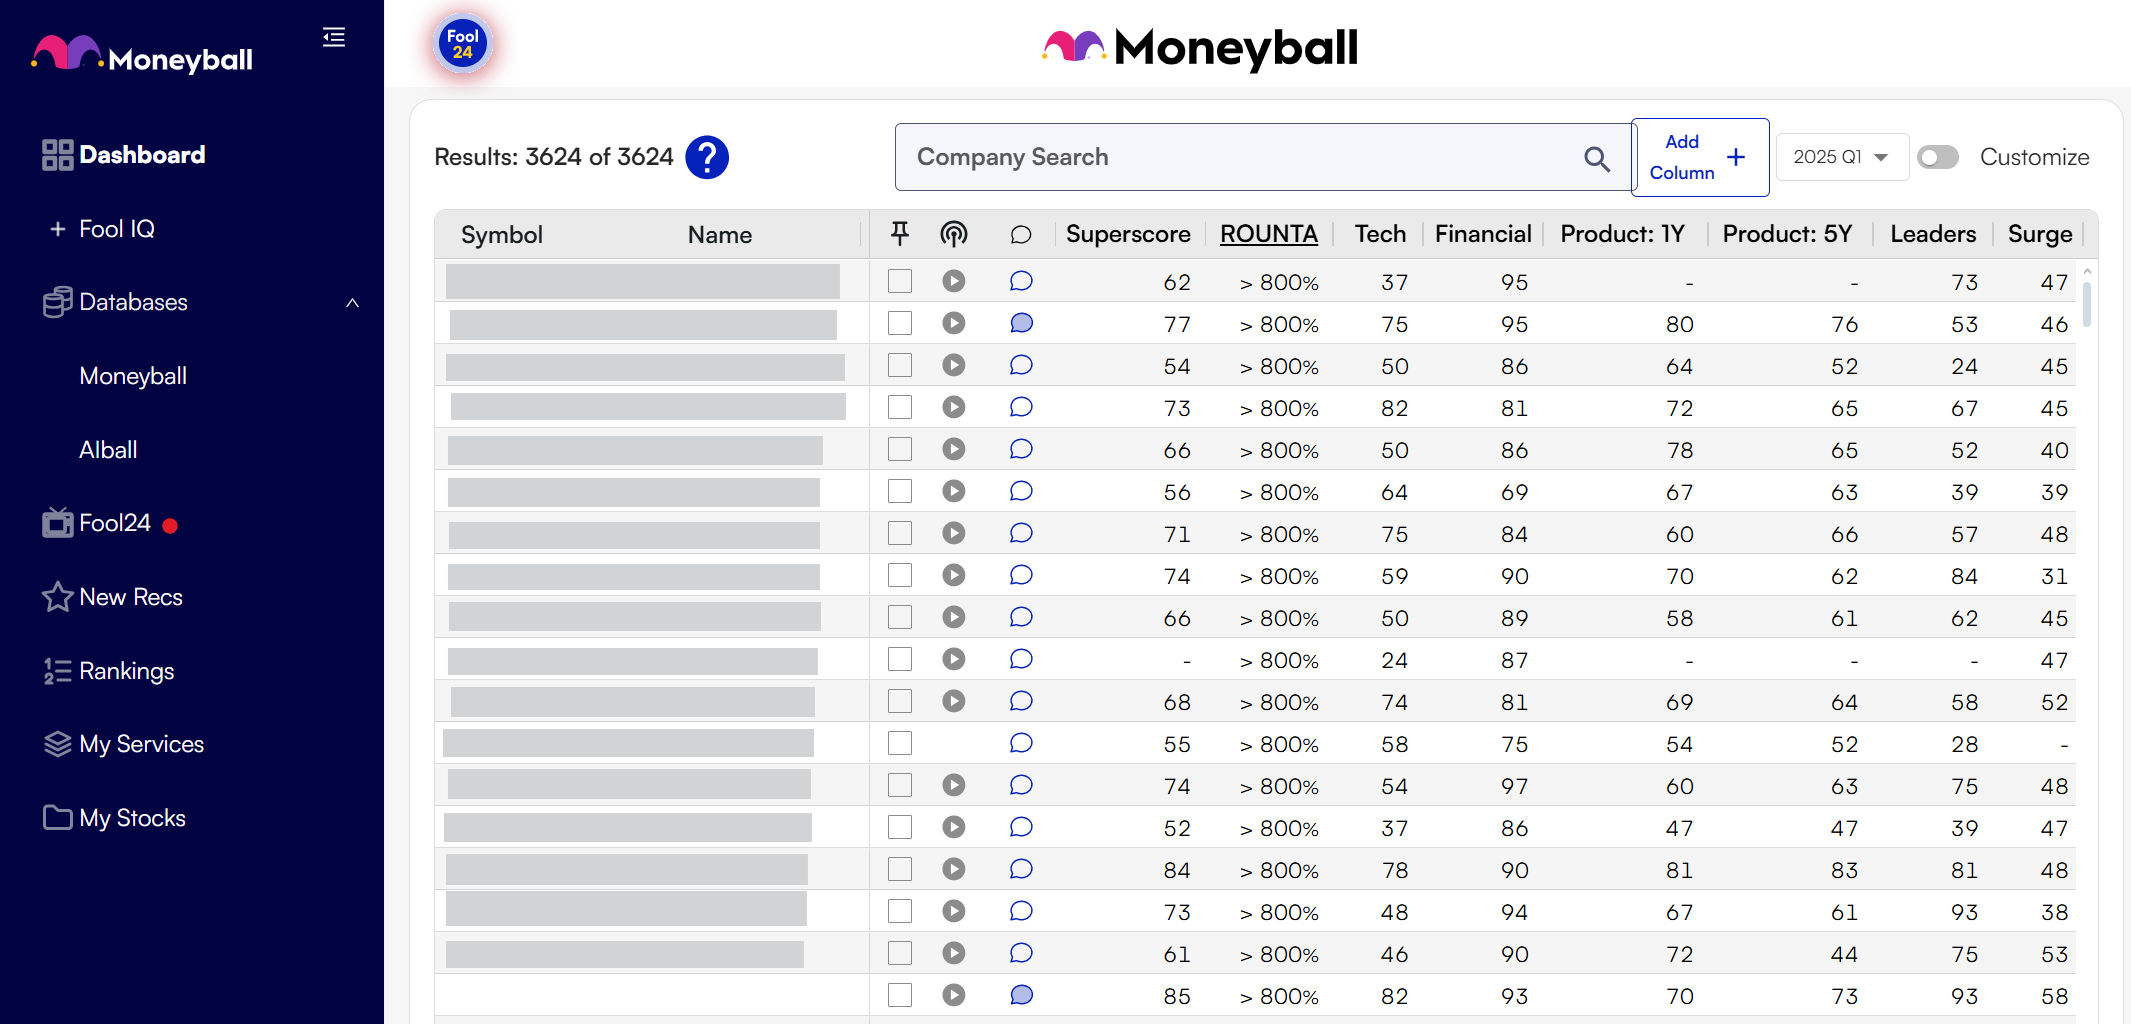Tick the checkbox in the Superscore 77 row
The width and height of the screenshot is (2131, 1024).
pos(900,323)
